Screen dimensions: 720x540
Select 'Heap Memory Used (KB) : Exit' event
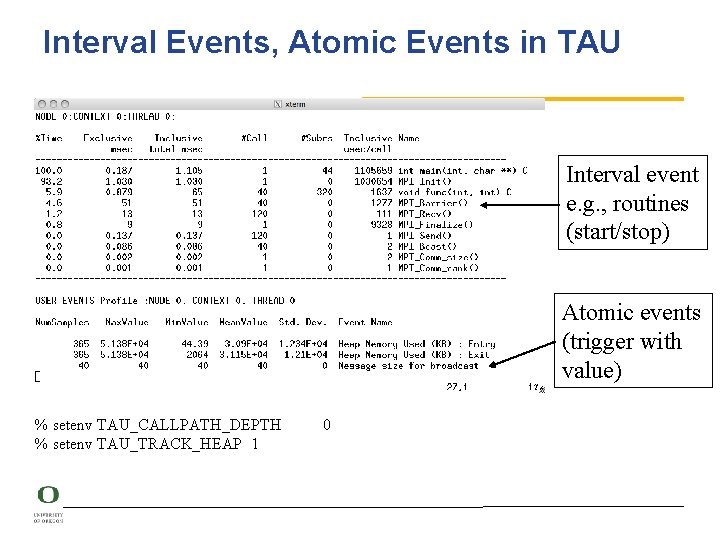coord(414,355)
